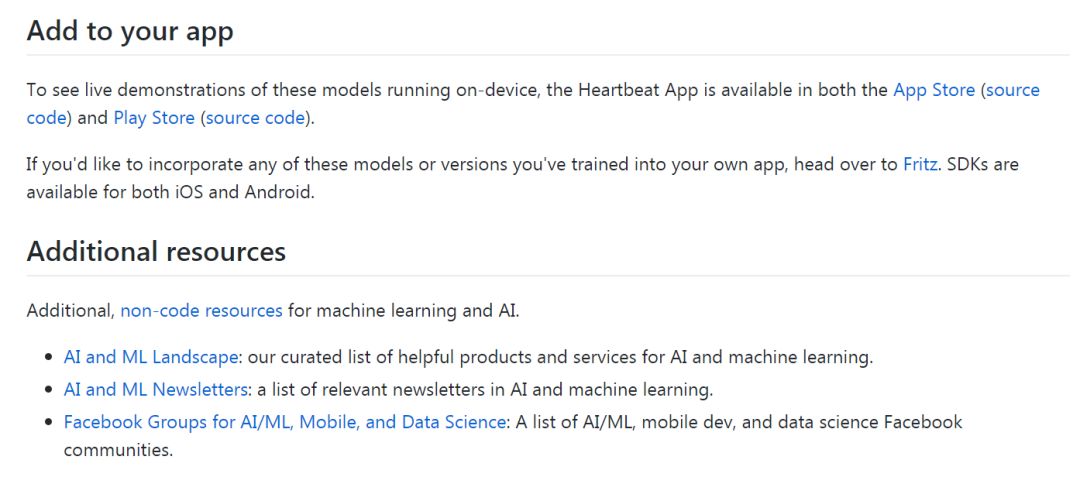Click the text available for both iOS and Android
This screenshot has height=477, width=1080.
tap(170, 192)
